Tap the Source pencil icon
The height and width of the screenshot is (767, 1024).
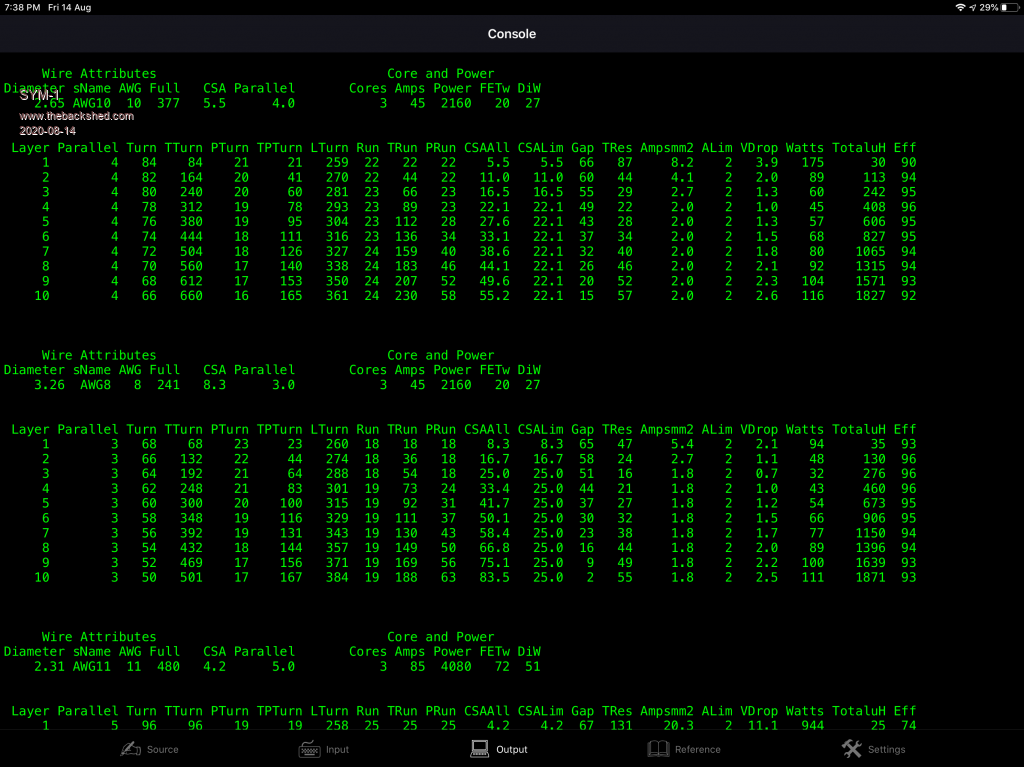(x=130, y=749)
